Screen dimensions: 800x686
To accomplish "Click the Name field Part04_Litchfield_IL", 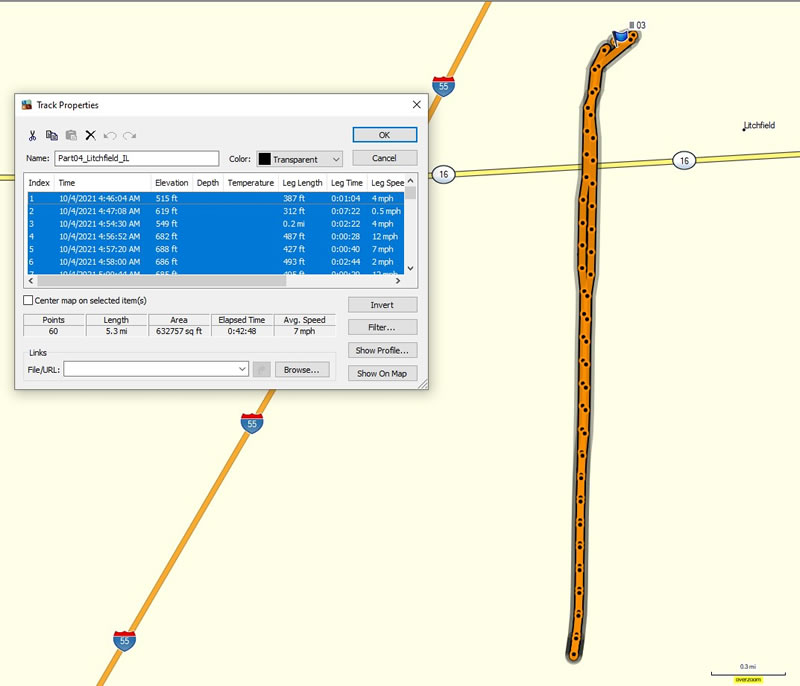I will [137, 158].
